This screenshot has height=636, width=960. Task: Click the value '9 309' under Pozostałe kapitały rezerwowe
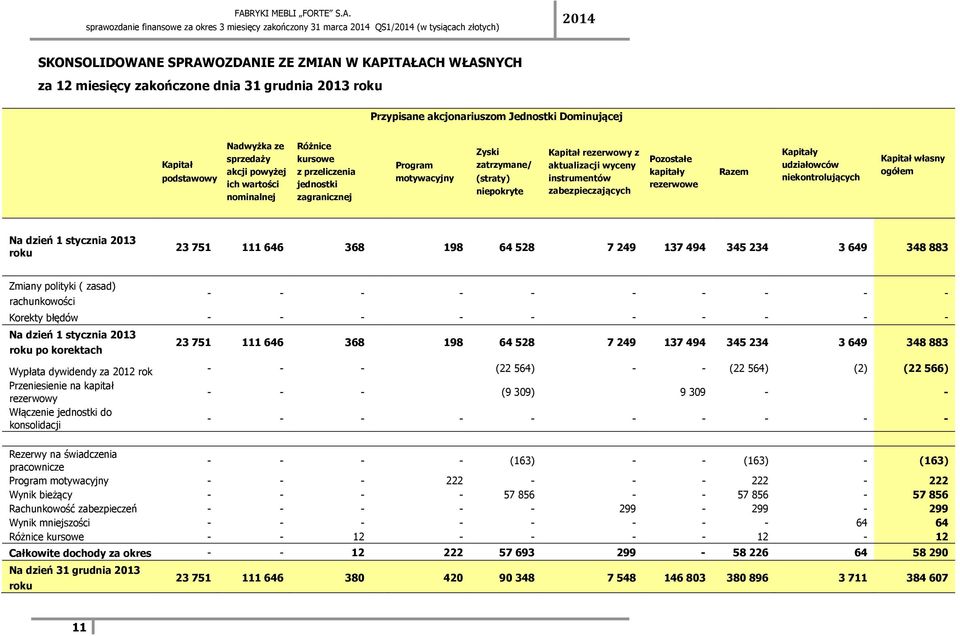[x=692, y=392]
